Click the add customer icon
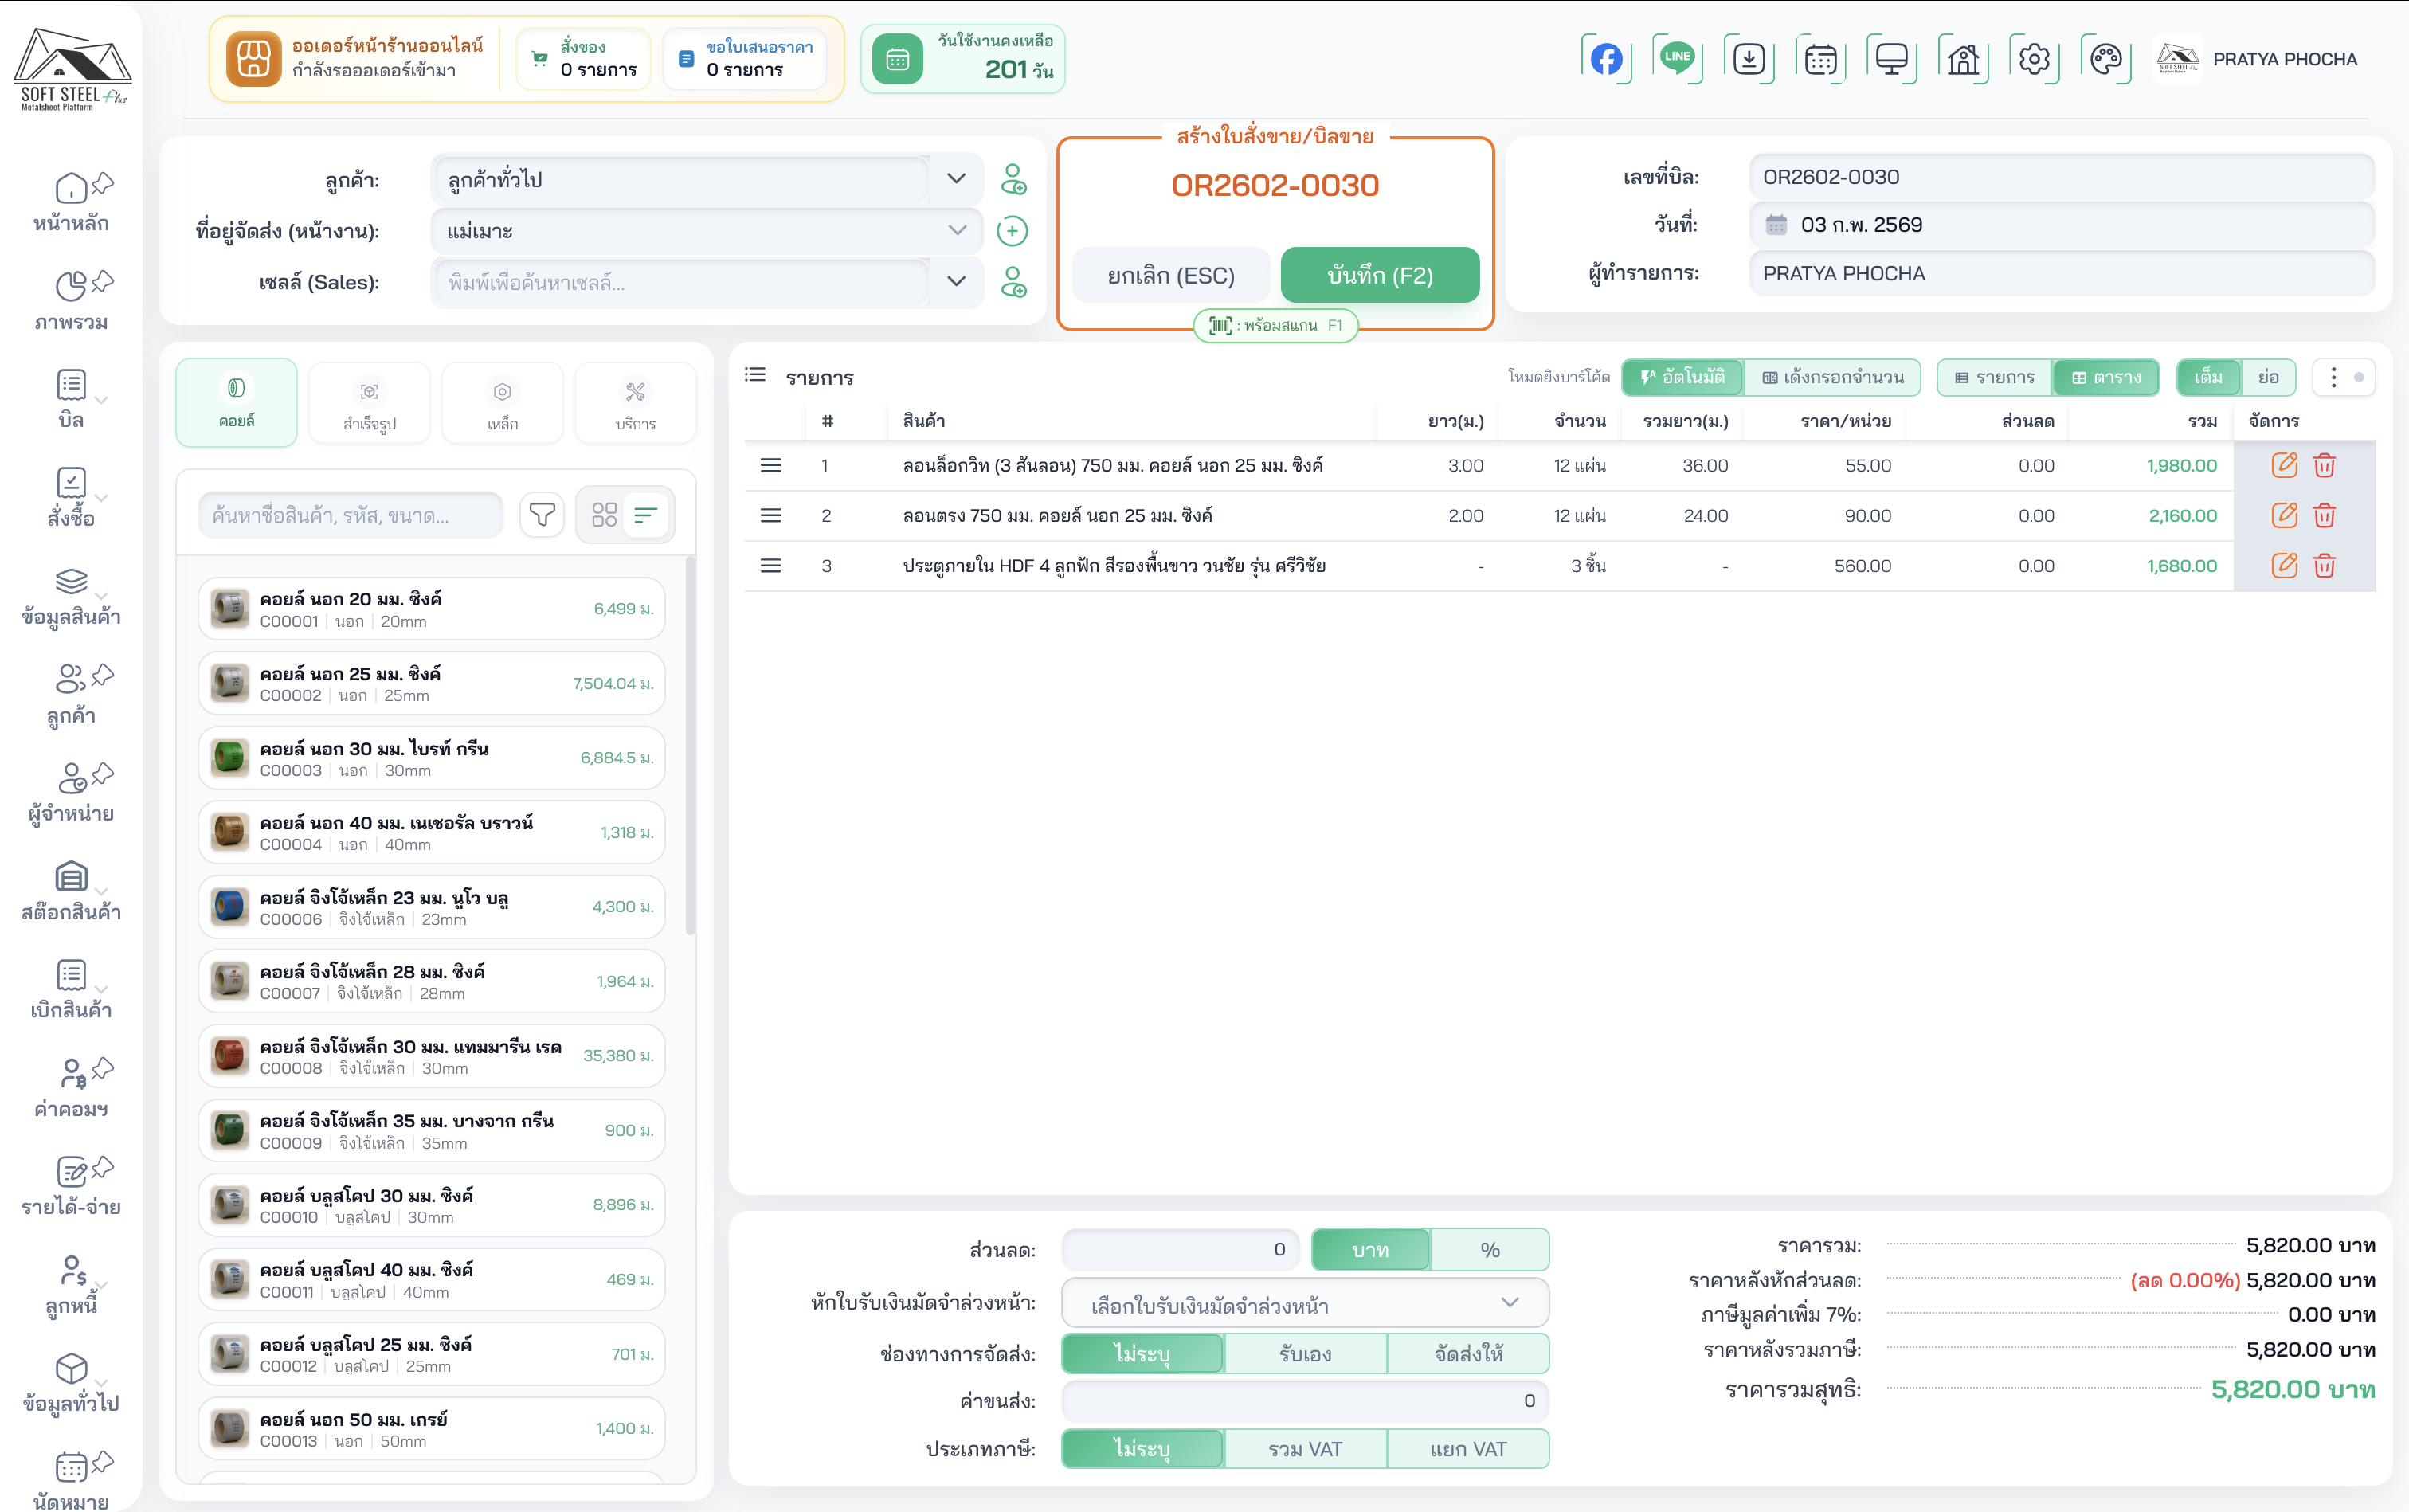Viewport: 2409px width, 1512px height. pos(1013,179)
